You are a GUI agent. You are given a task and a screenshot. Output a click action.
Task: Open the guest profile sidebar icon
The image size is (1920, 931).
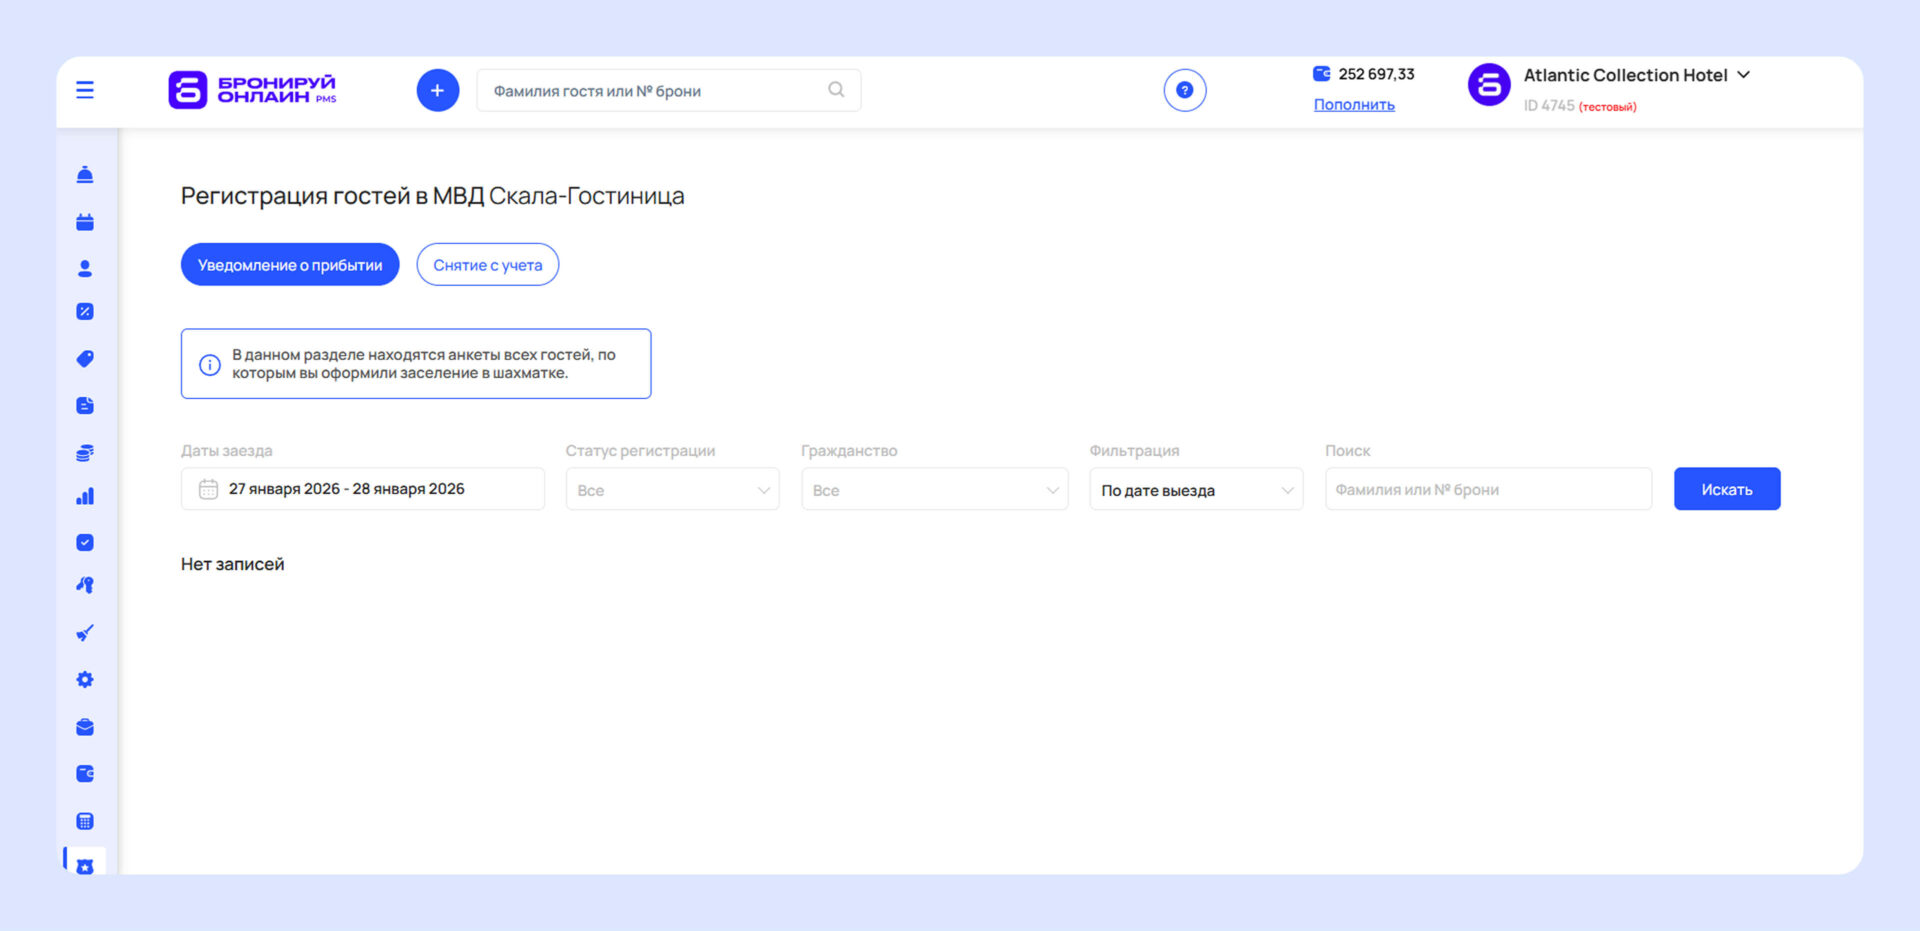pos(85,268)
